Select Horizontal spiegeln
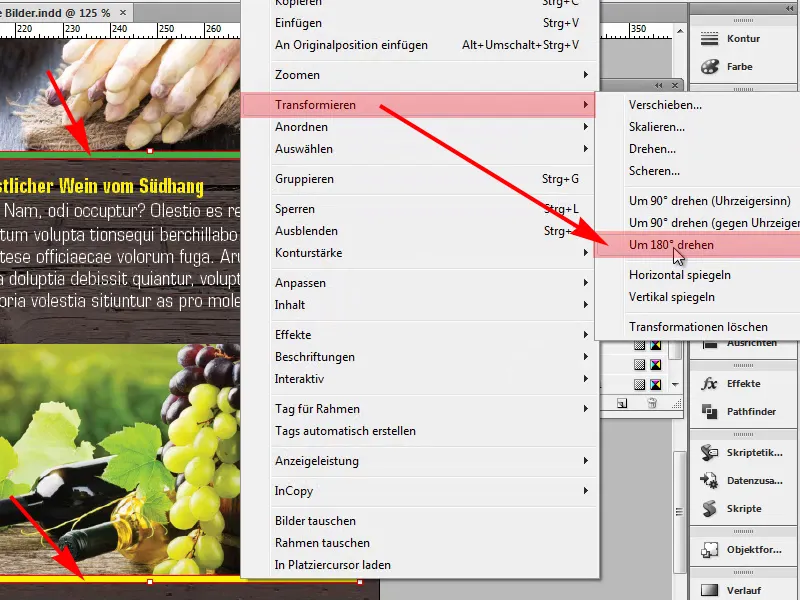This screenshot has height=600, width=800. click(698, 275)
